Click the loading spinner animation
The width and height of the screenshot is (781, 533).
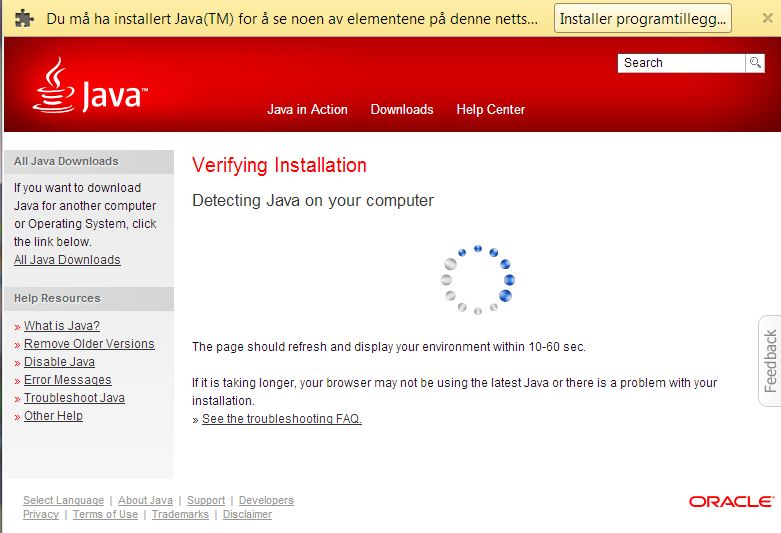tap(478, 279)
